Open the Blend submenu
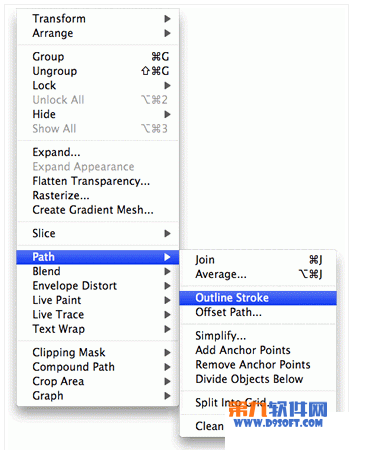367x450 pixels. point(98,271)
